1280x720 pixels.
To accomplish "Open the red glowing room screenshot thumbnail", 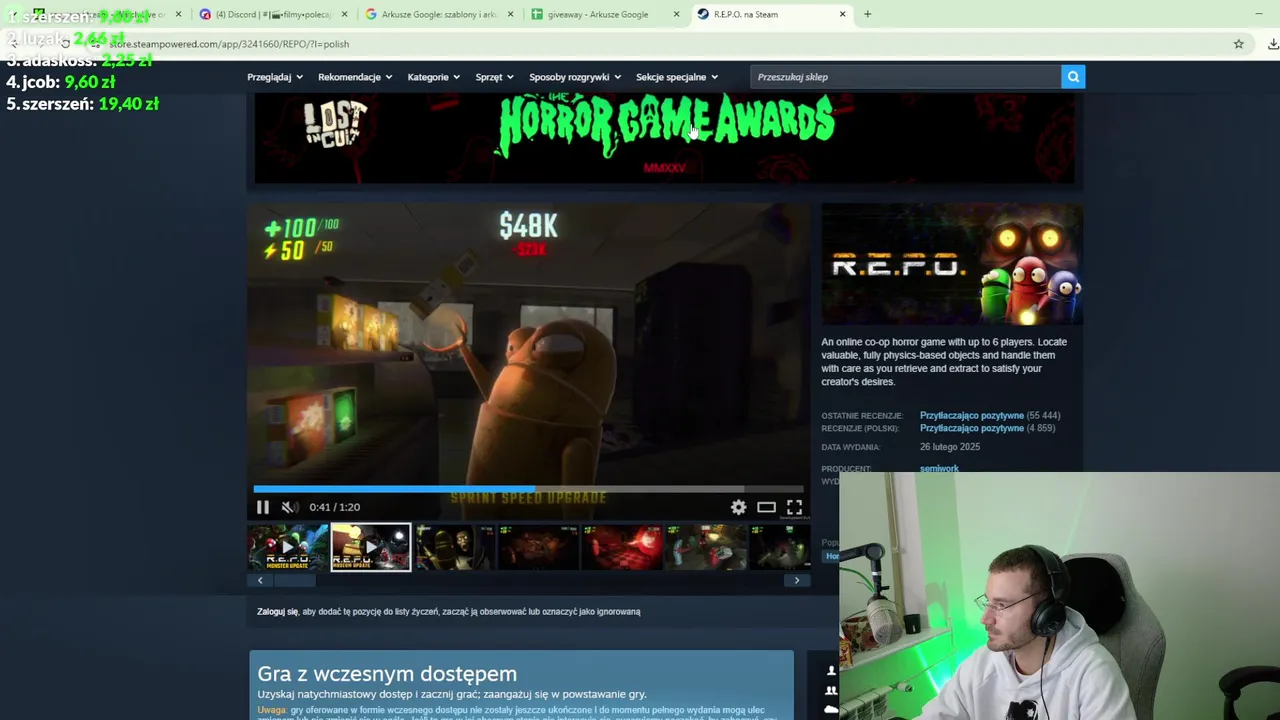I will (622, 548).
